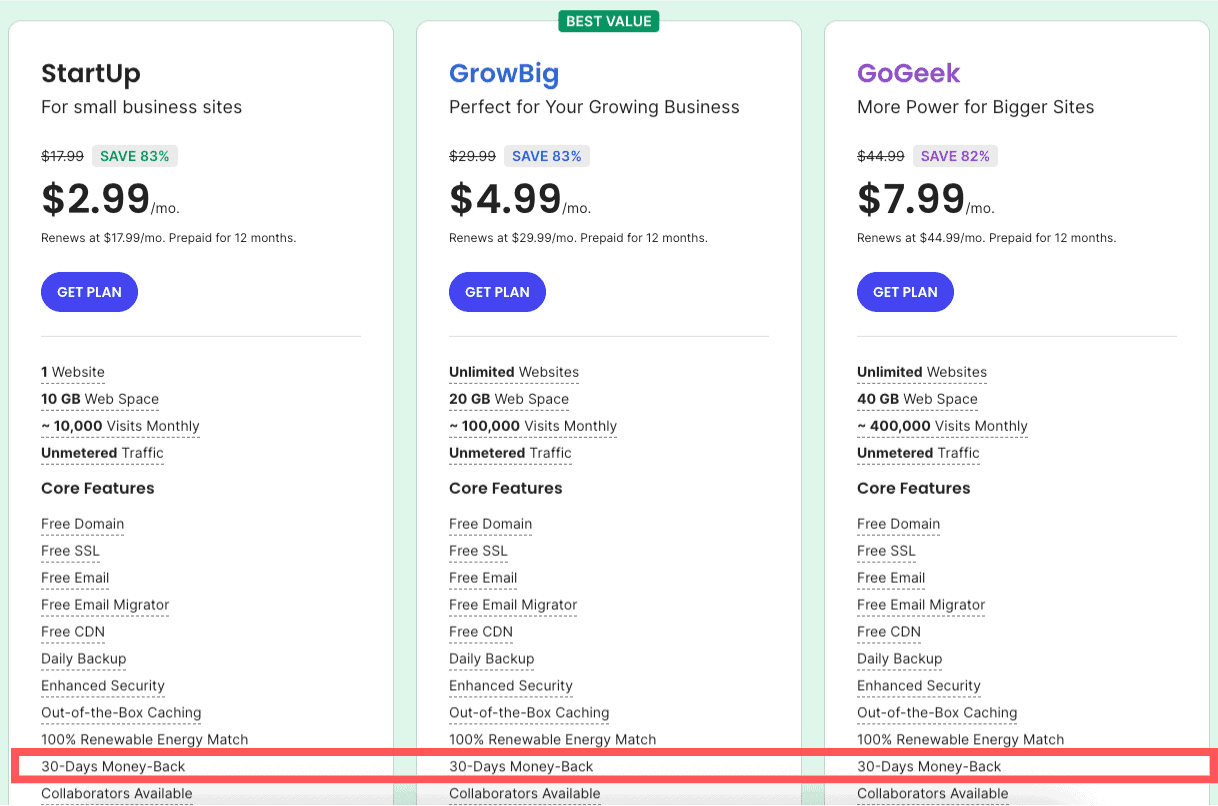This screenshot has height=806, width=1218.
Task: Click the SAVE 82% badge on GoGeek
Action: click(x=955, y=156)
